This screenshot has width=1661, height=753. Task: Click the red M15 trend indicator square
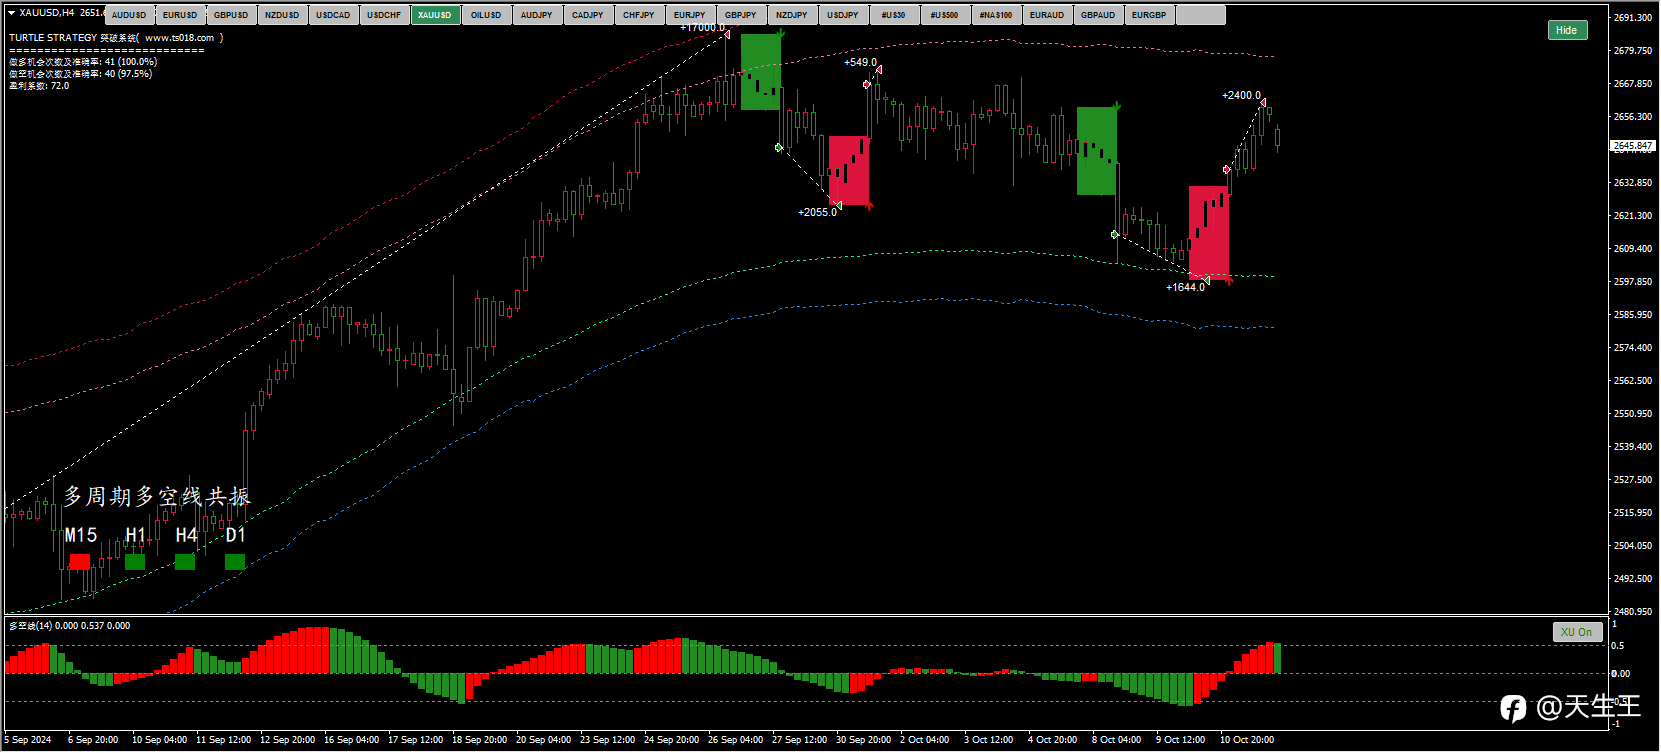[x=80, y=562]
